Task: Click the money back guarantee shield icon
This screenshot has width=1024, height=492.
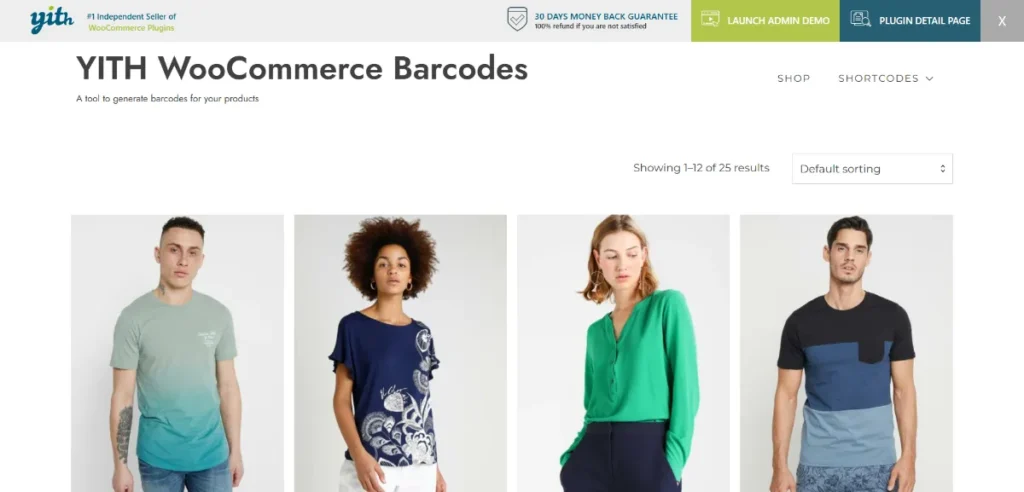Action: point(517,19)
